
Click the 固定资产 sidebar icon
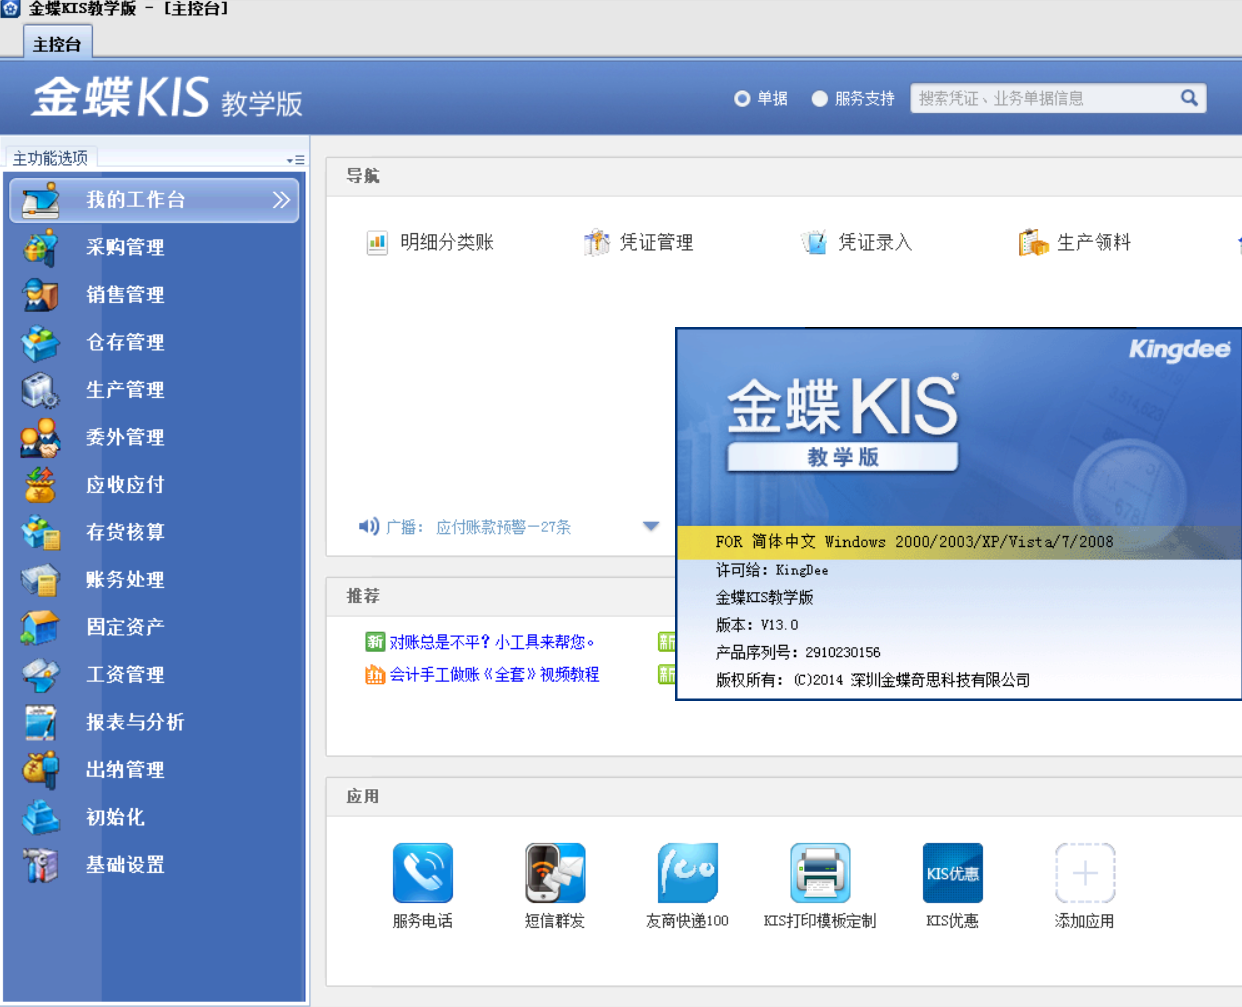pyautogui.click(x=41, y=627)
